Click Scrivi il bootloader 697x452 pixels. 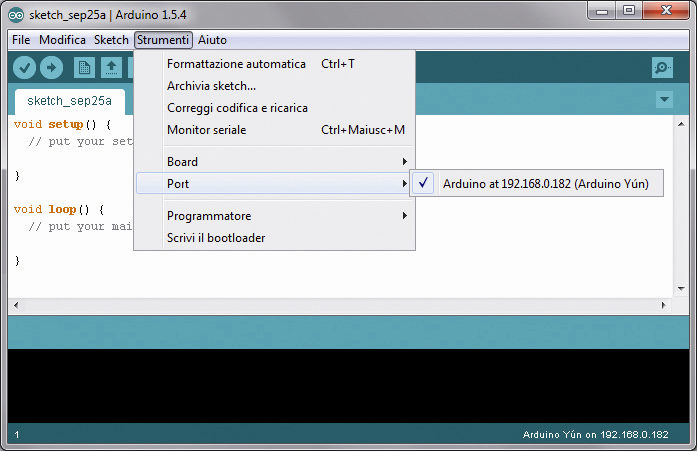216,238
